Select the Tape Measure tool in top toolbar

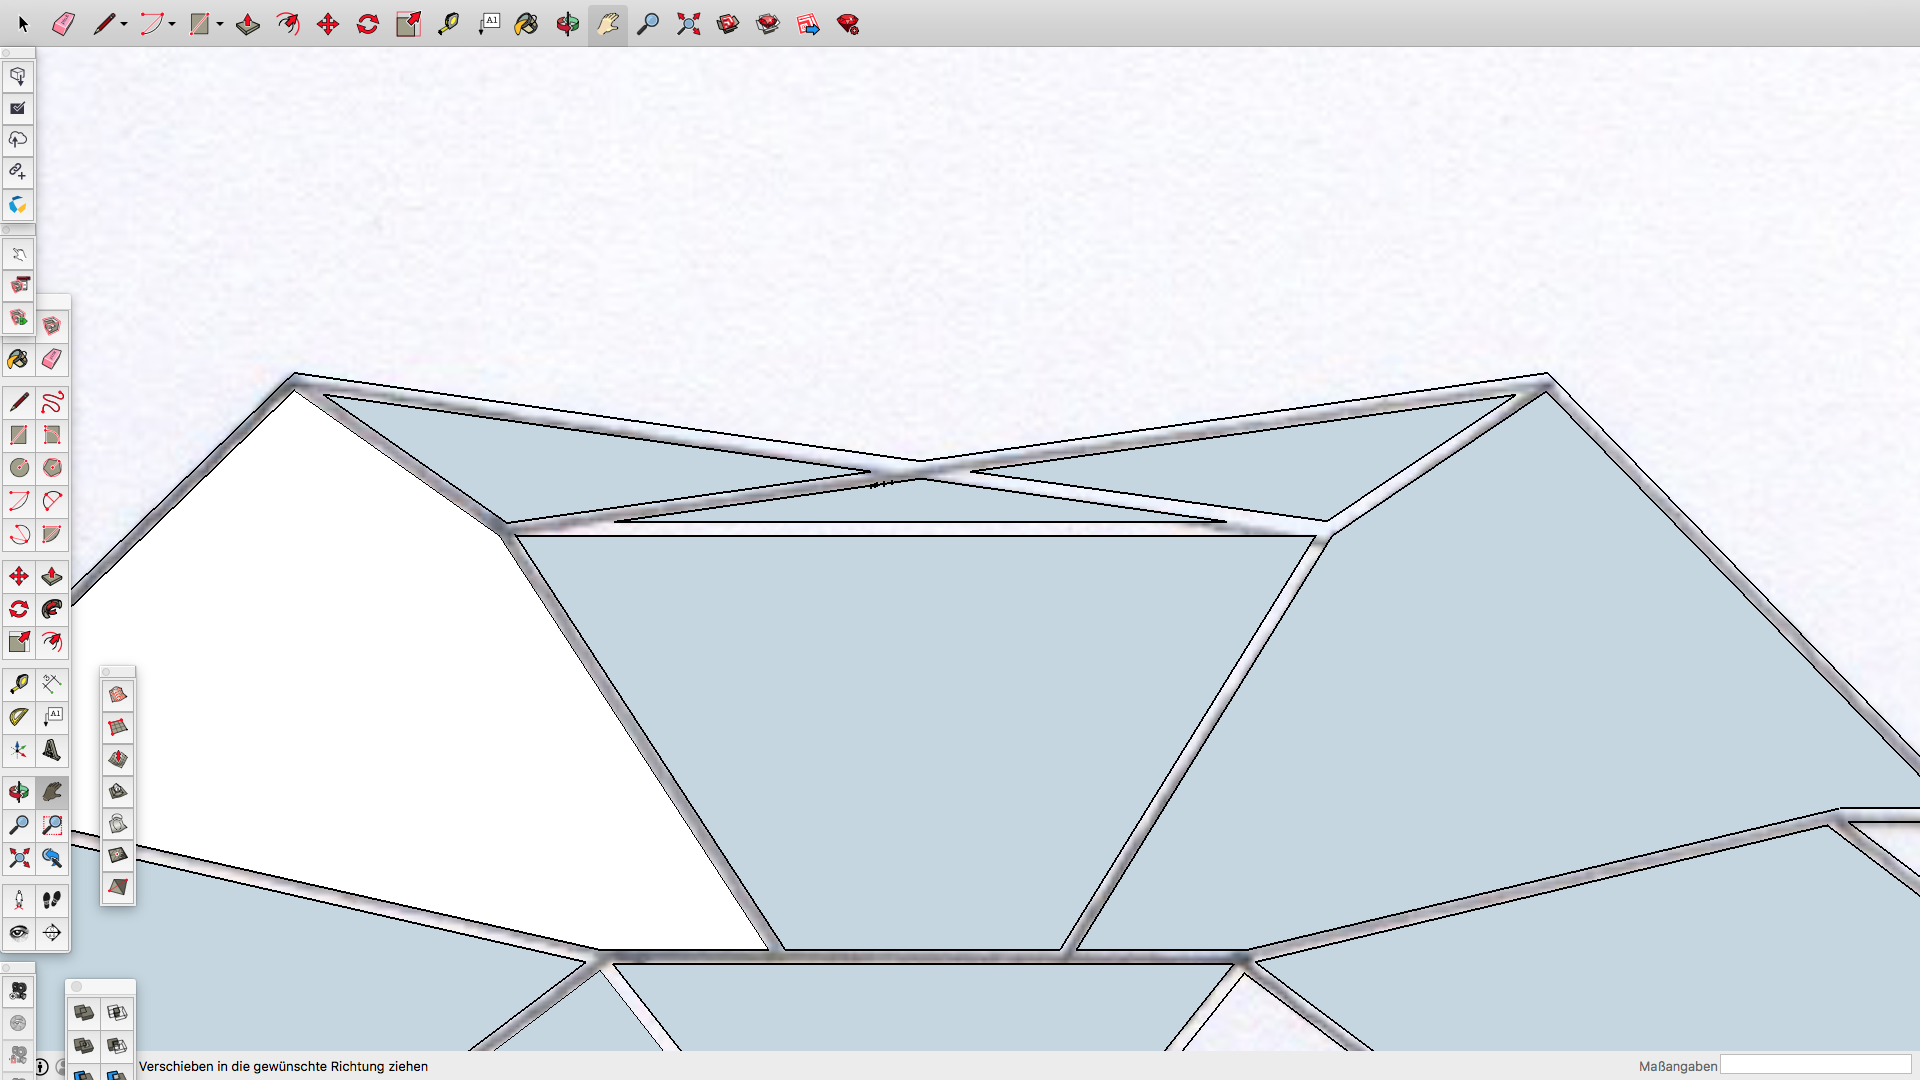[448, 24]
